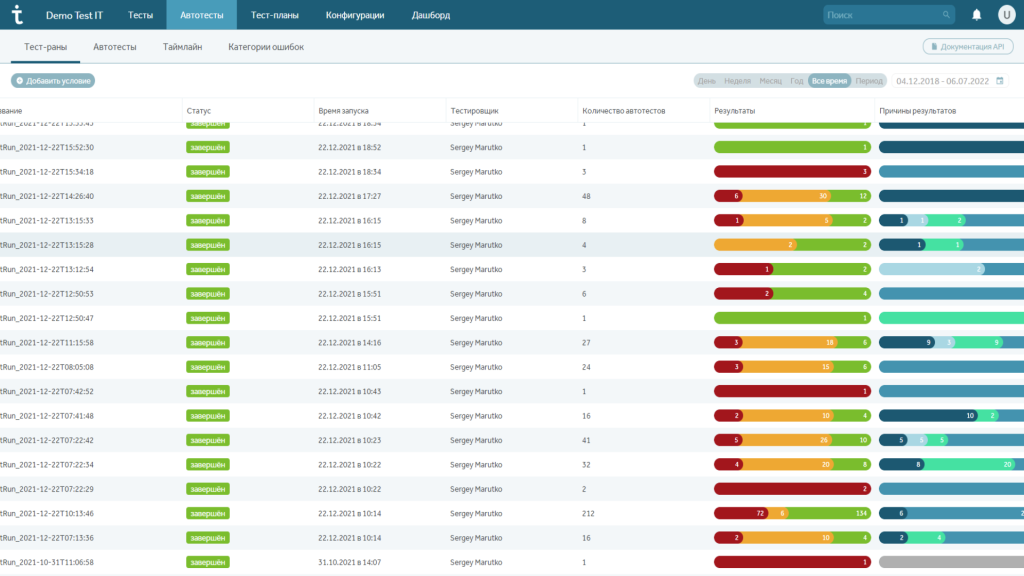The image size is (1024, 576).
Task: Open the Дашборд section
Action: click(x=431, y=15)
